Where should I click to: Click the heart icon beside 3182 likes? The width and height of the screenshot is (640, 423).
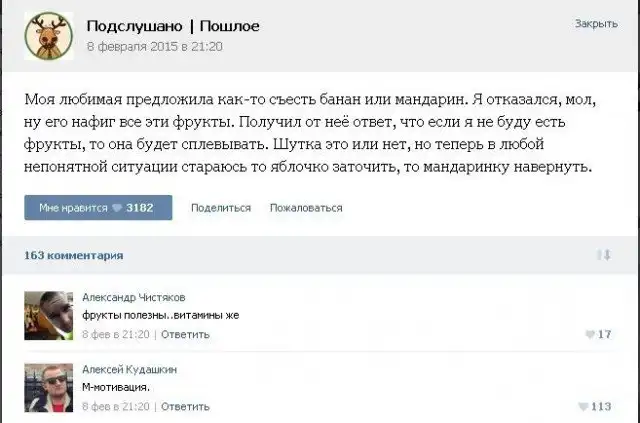click(x=117, y=208)
